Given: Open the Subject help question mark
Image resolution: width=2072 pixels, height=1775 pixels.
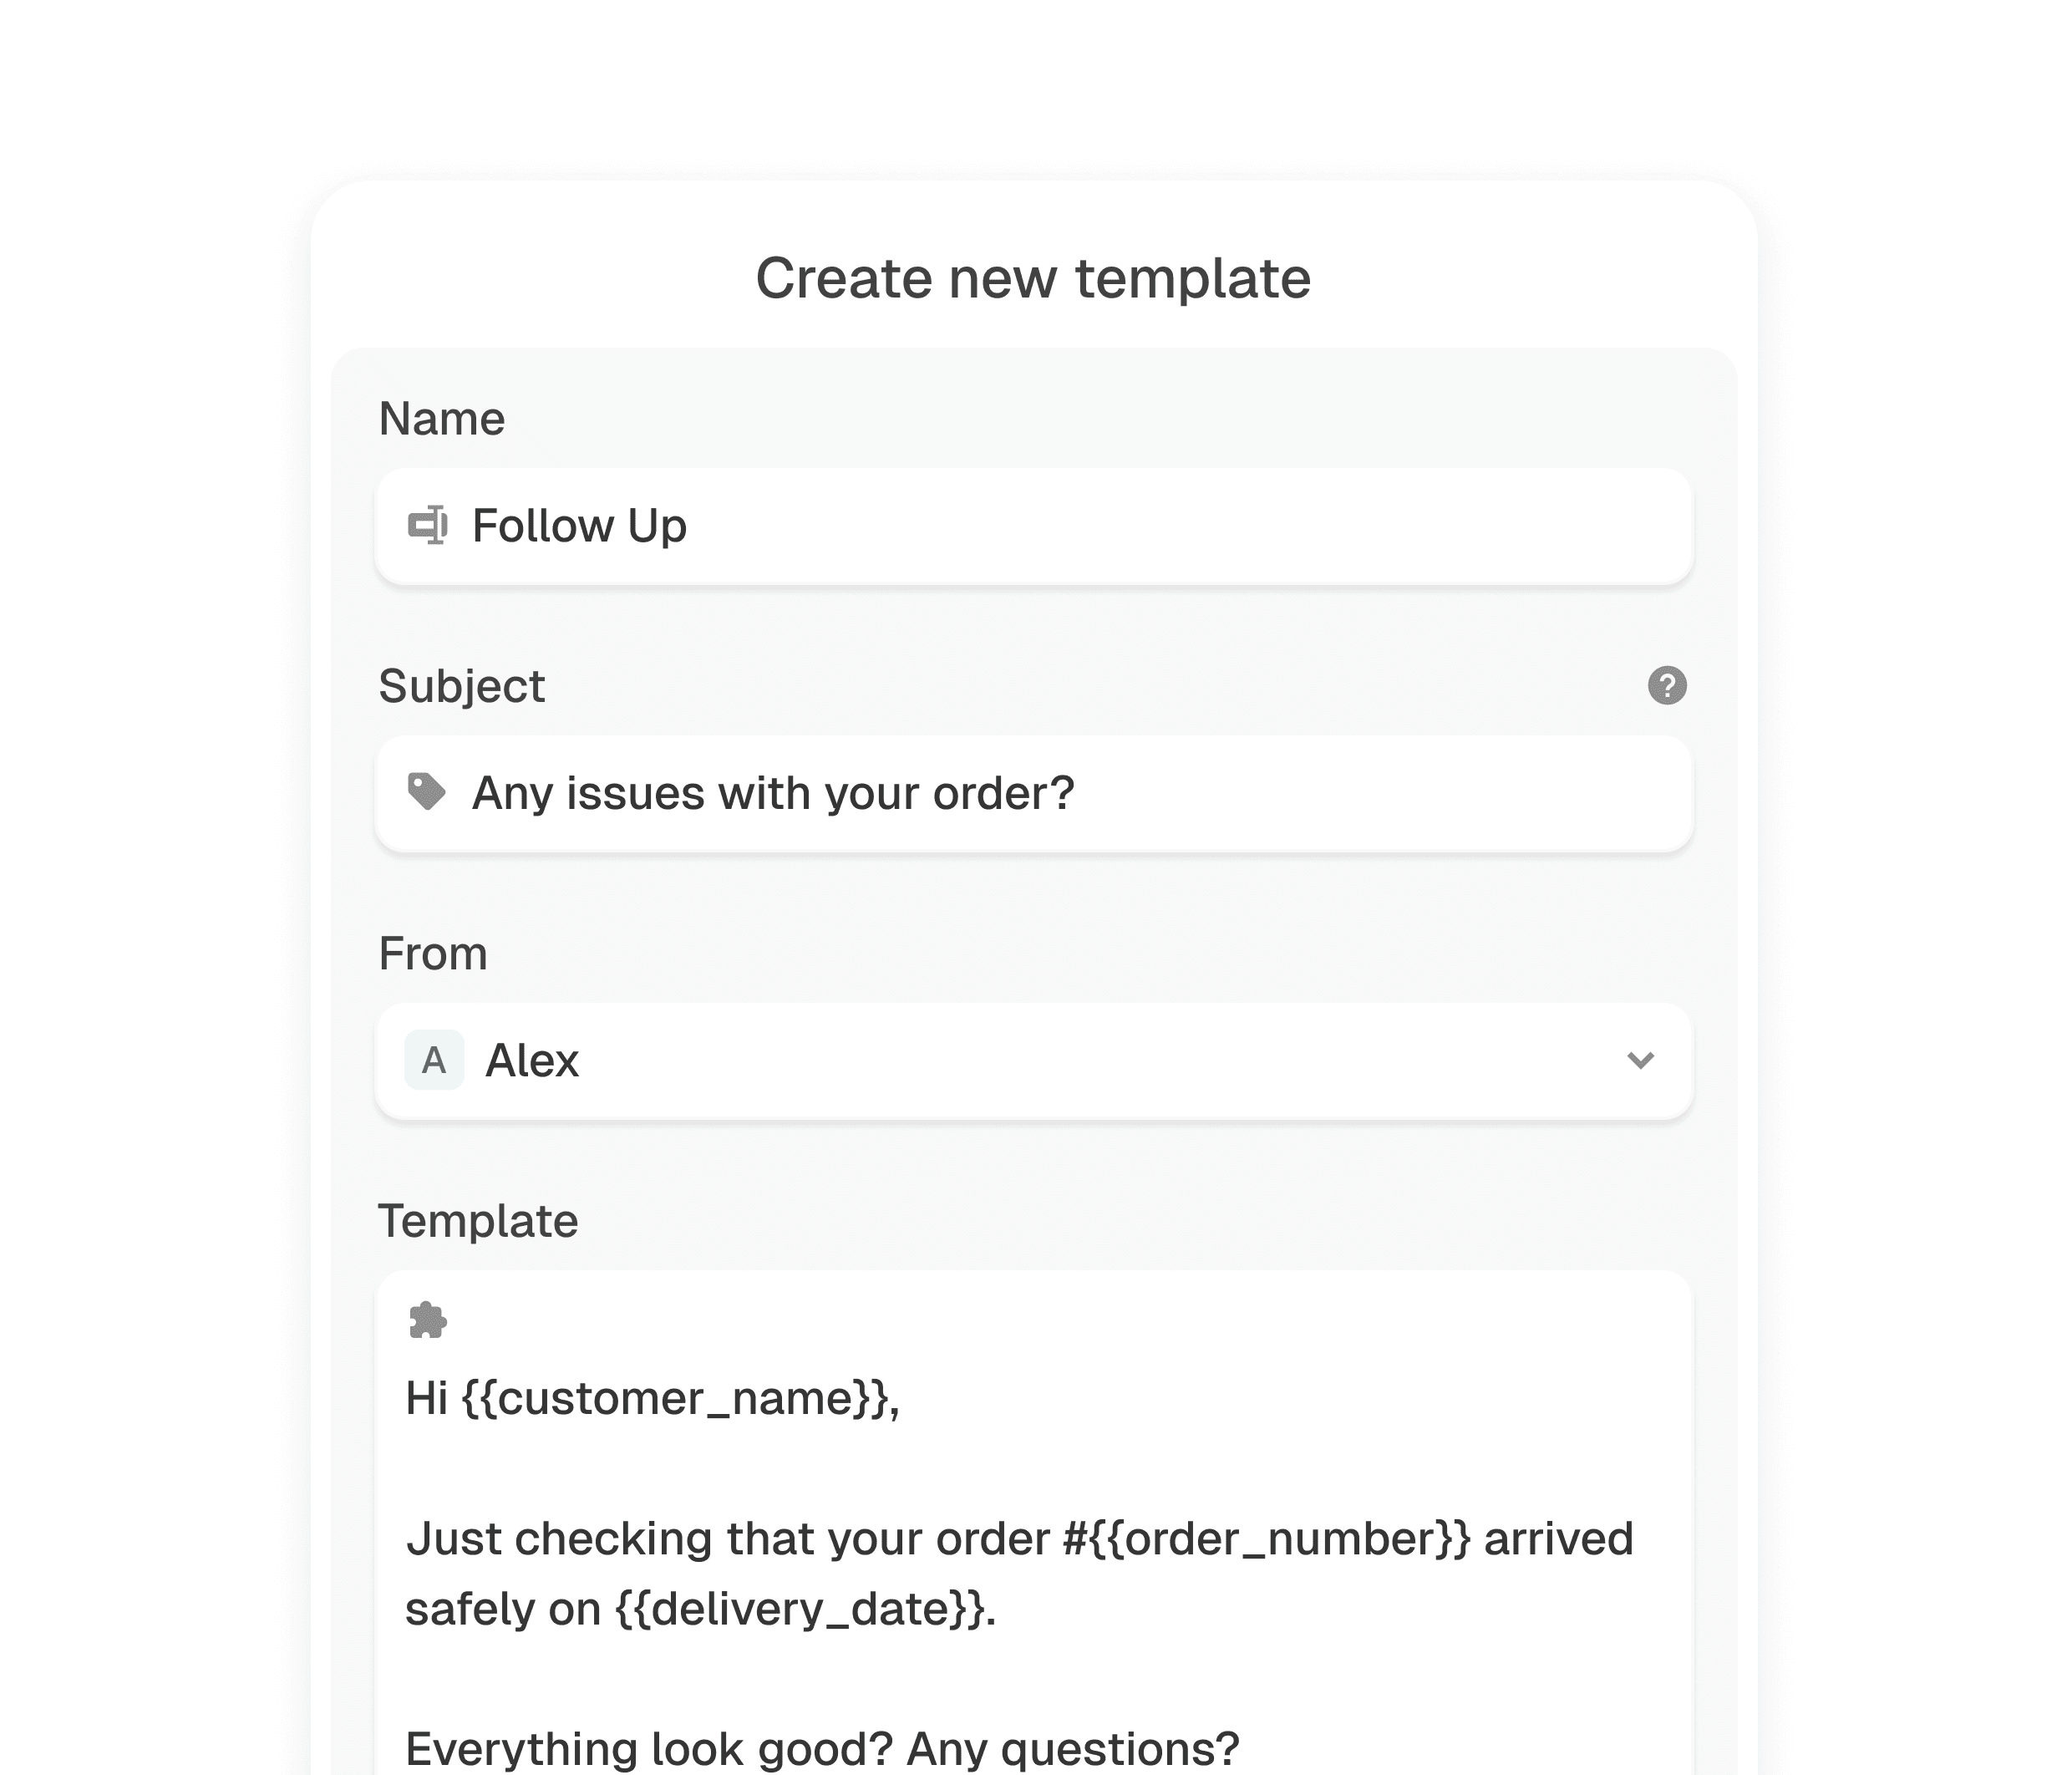Looking at the screenshot, I should (x=1667, y=686).
